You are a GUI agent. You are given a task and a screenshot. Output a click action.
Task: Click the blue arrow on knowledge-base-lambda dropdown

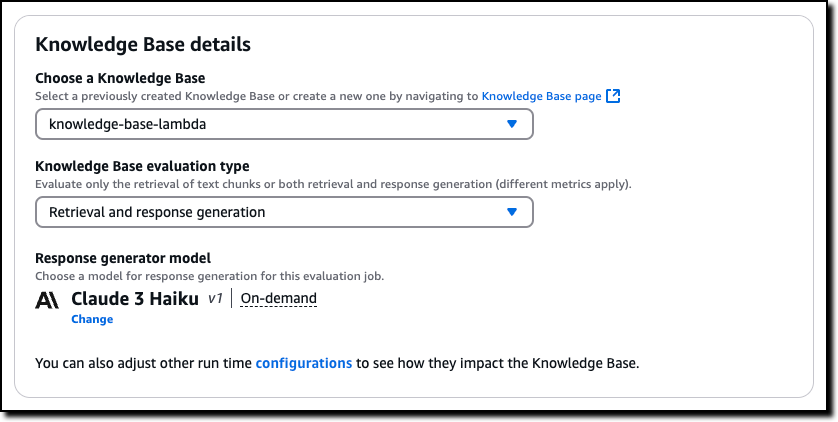tap(512, 124)
